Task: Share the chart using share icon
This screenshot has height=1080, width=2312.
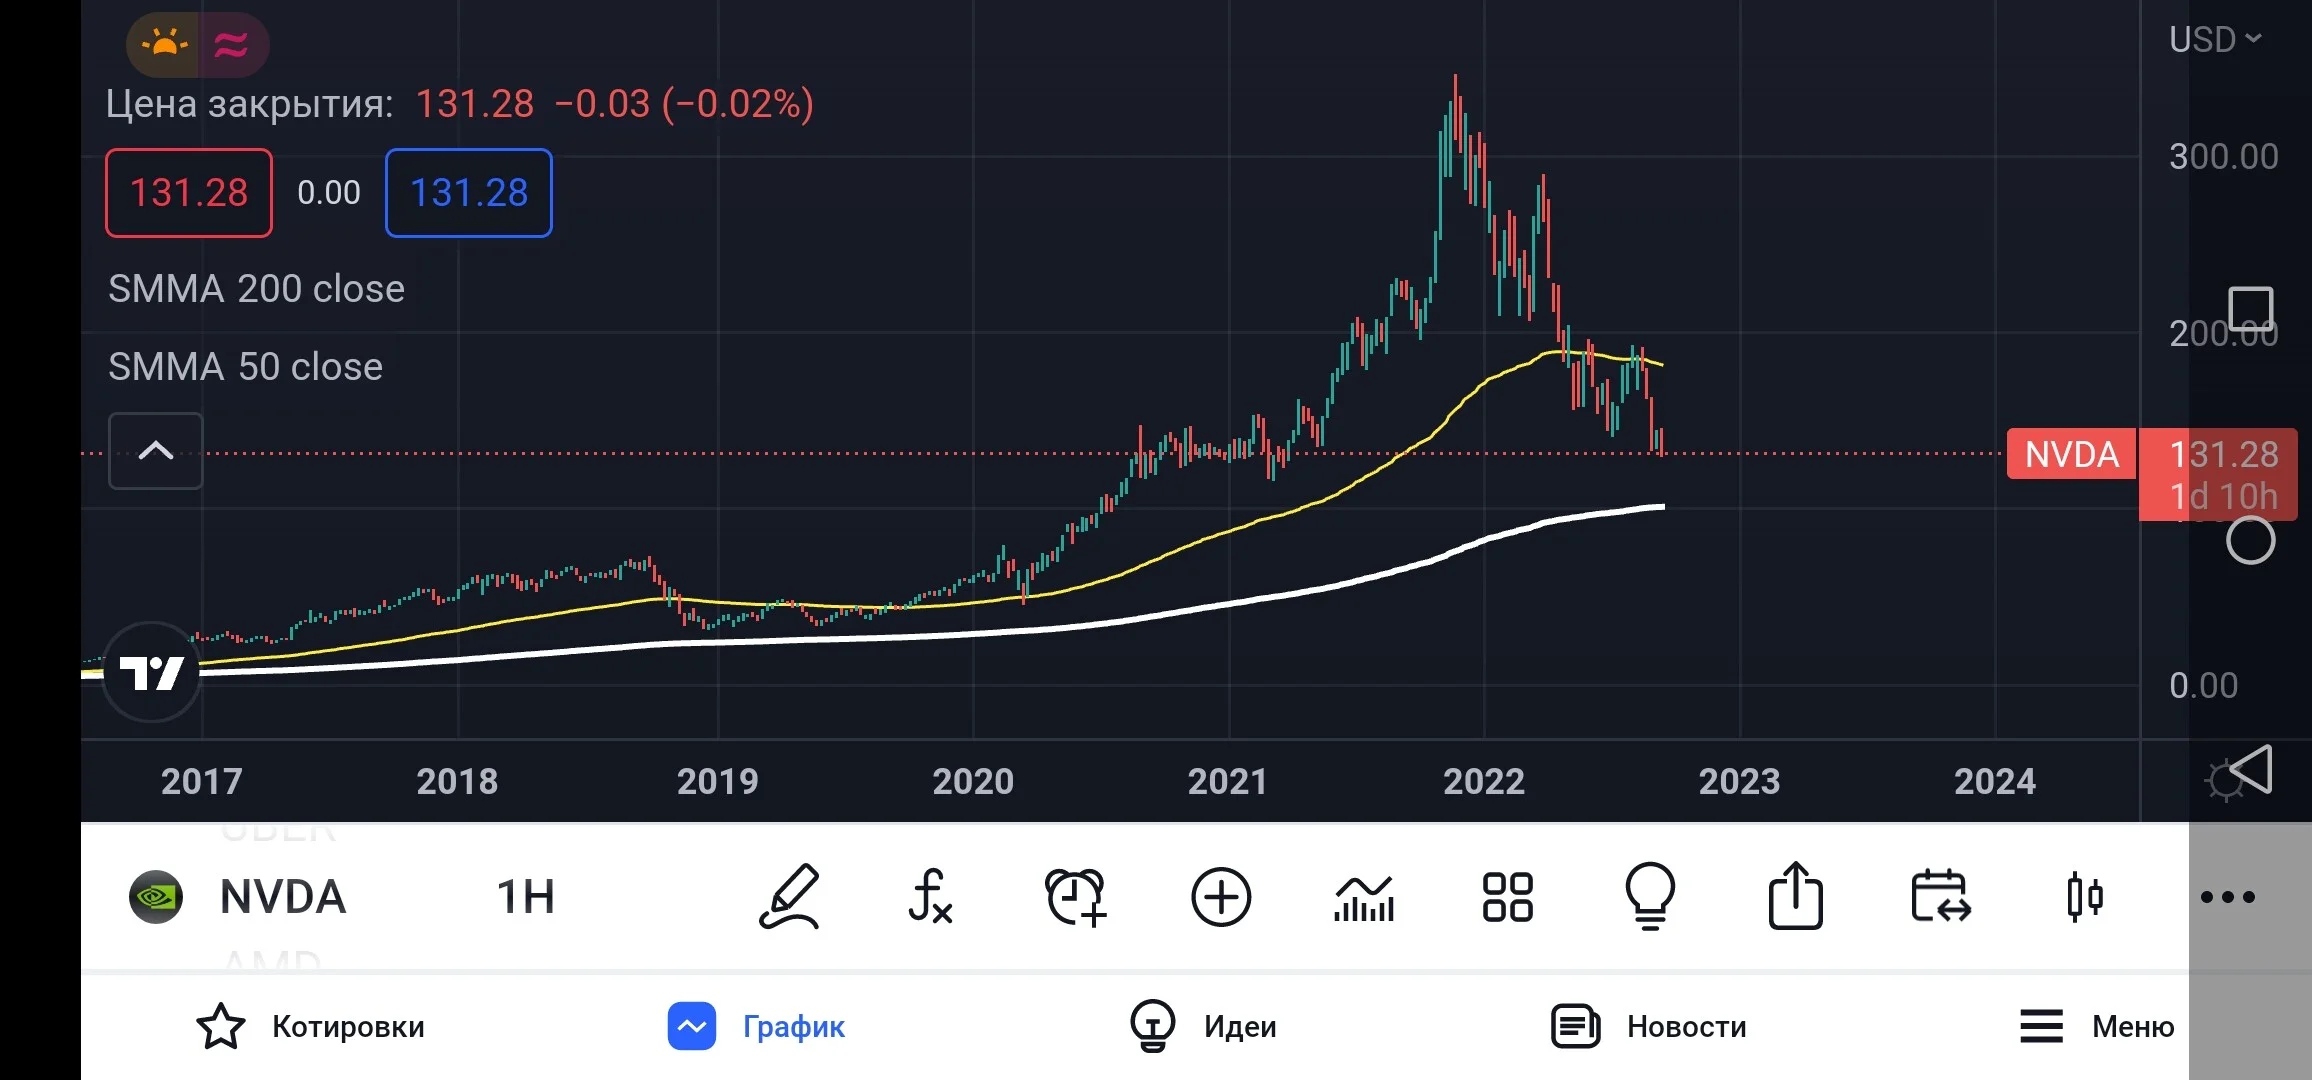Action: pos(1795,896)
